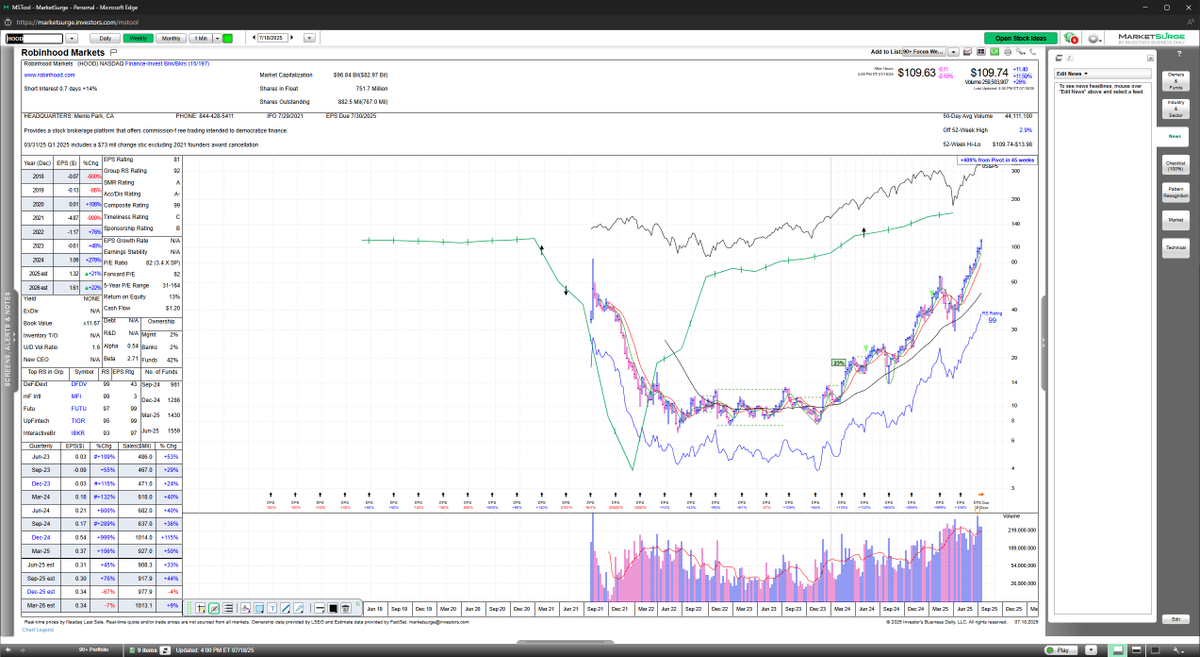Viewport: 1200px width, 657px height.
Task: Click the Chart Legend link
Action: (38, 630)
